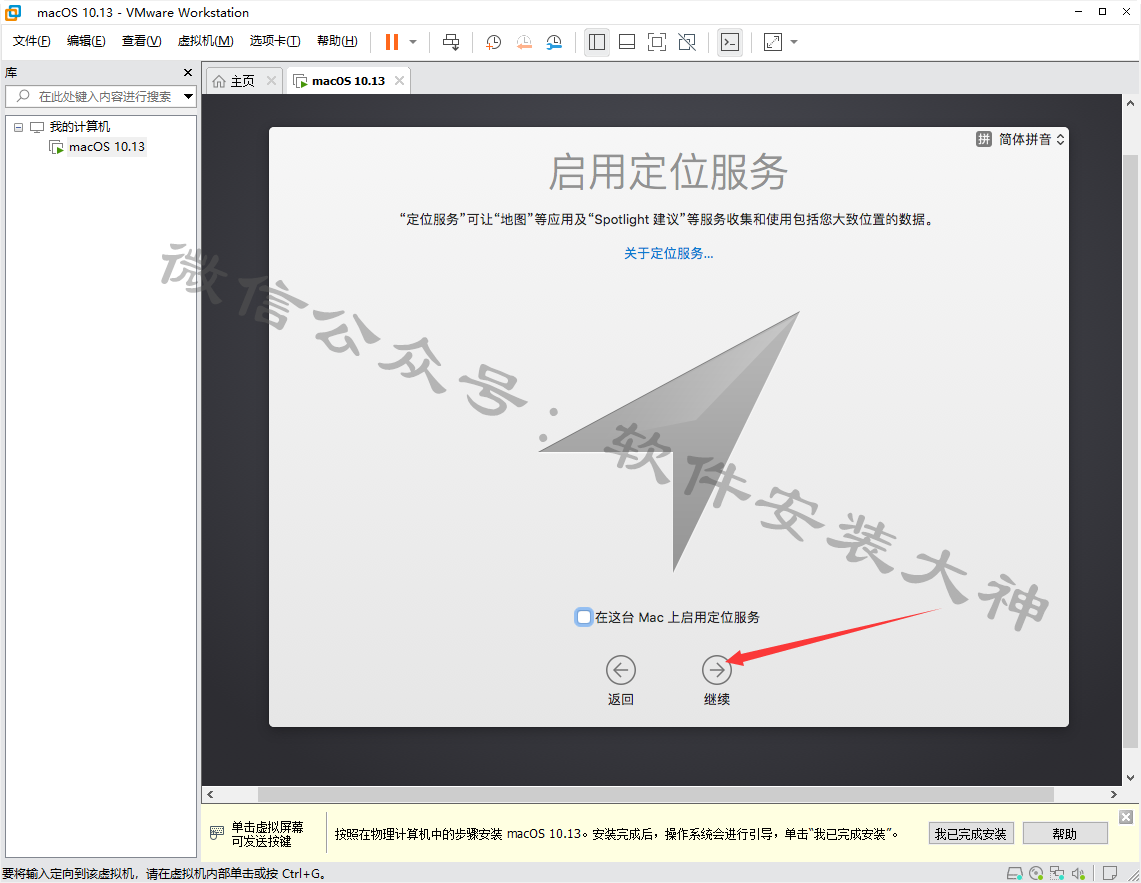
Task: Pause the virtual machine with the orange icon
Action: tap(391, 42)
